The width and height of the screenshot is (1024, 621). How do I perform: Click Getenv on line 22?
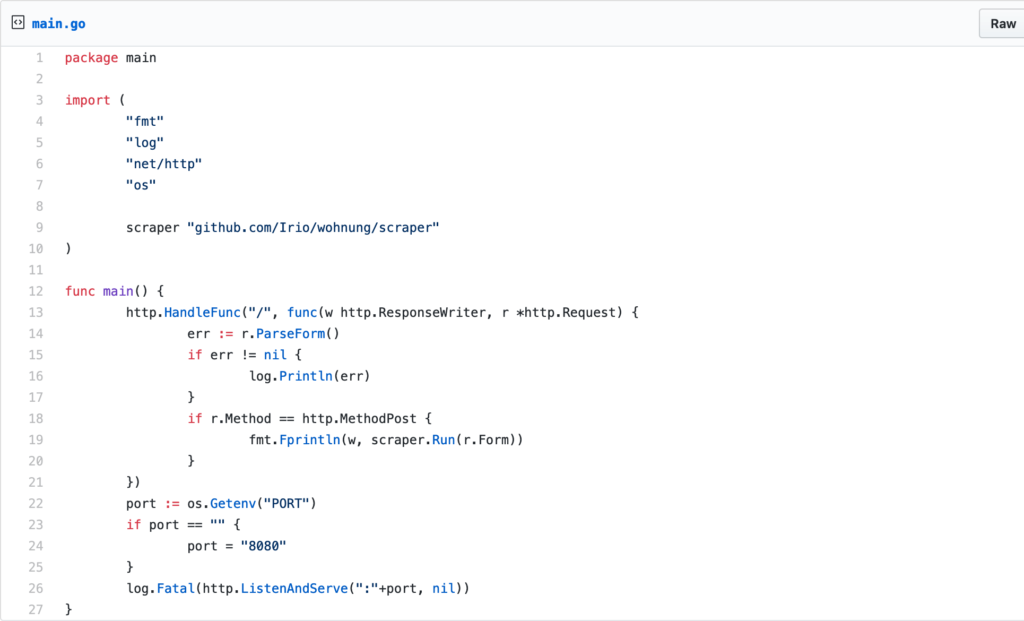[x=232, y=503]
